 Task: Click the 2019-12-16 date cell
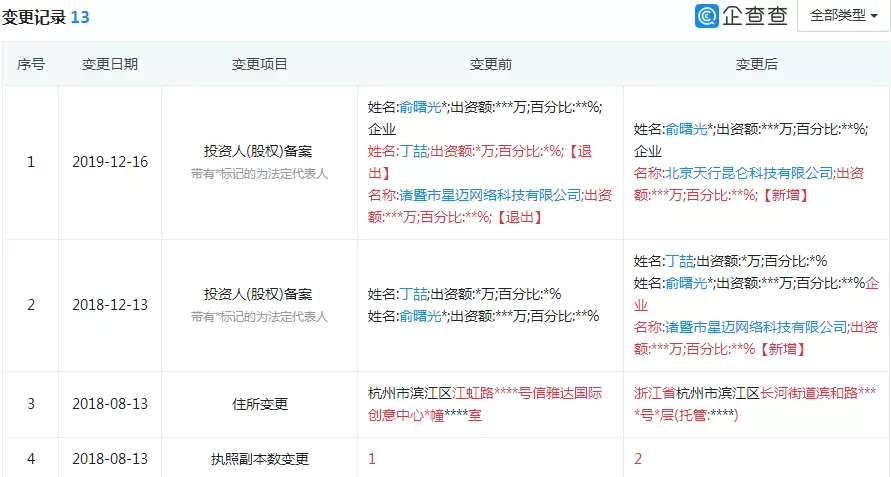point(110,162)
